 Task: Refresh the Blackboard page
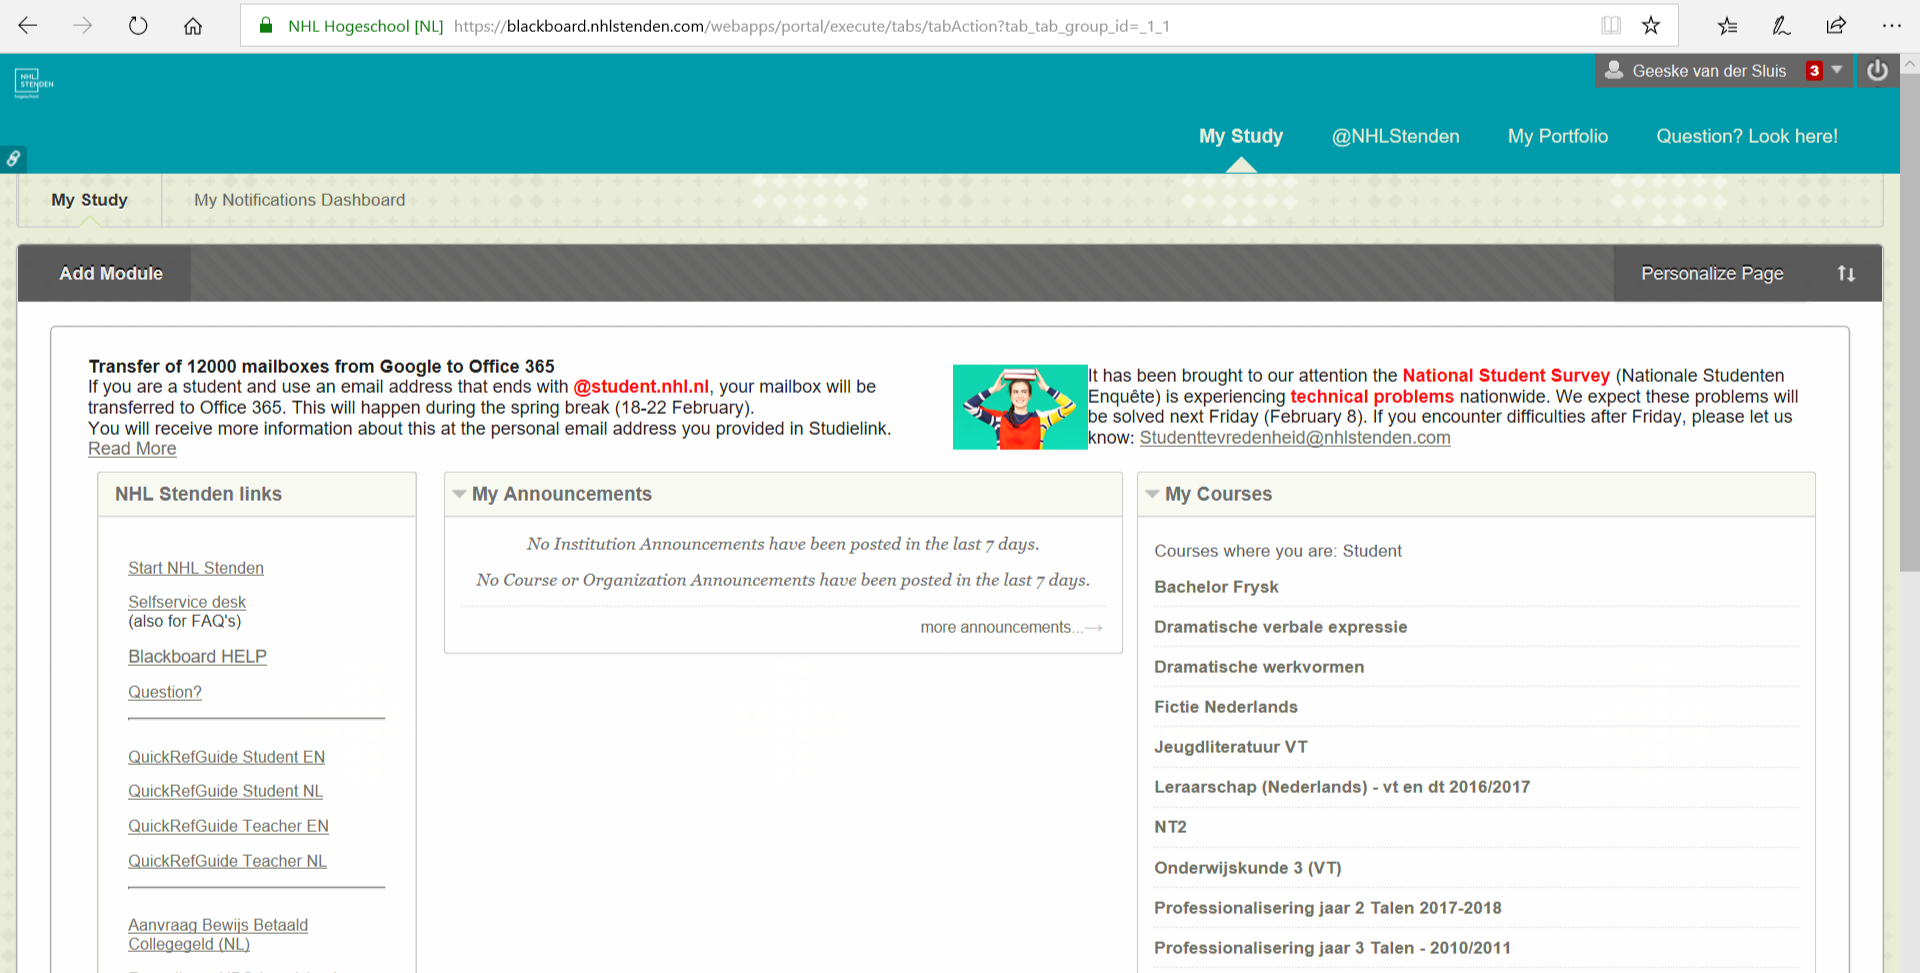138,26
